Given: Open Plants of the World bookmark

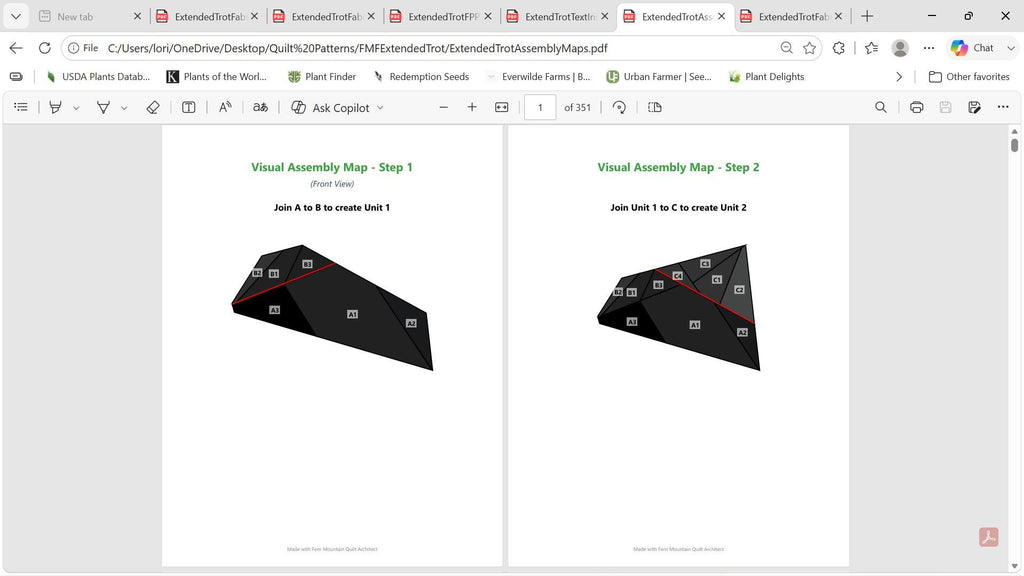Looking at the screenshot, I should coord(217,76).
